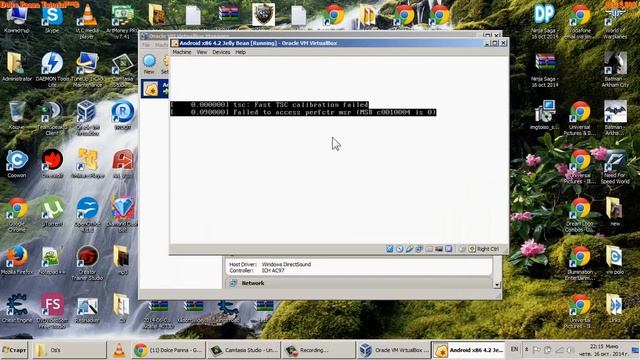Click the down arrow of VirtualBox Manager scrollbar
The image size is (640, 360).
497,285
